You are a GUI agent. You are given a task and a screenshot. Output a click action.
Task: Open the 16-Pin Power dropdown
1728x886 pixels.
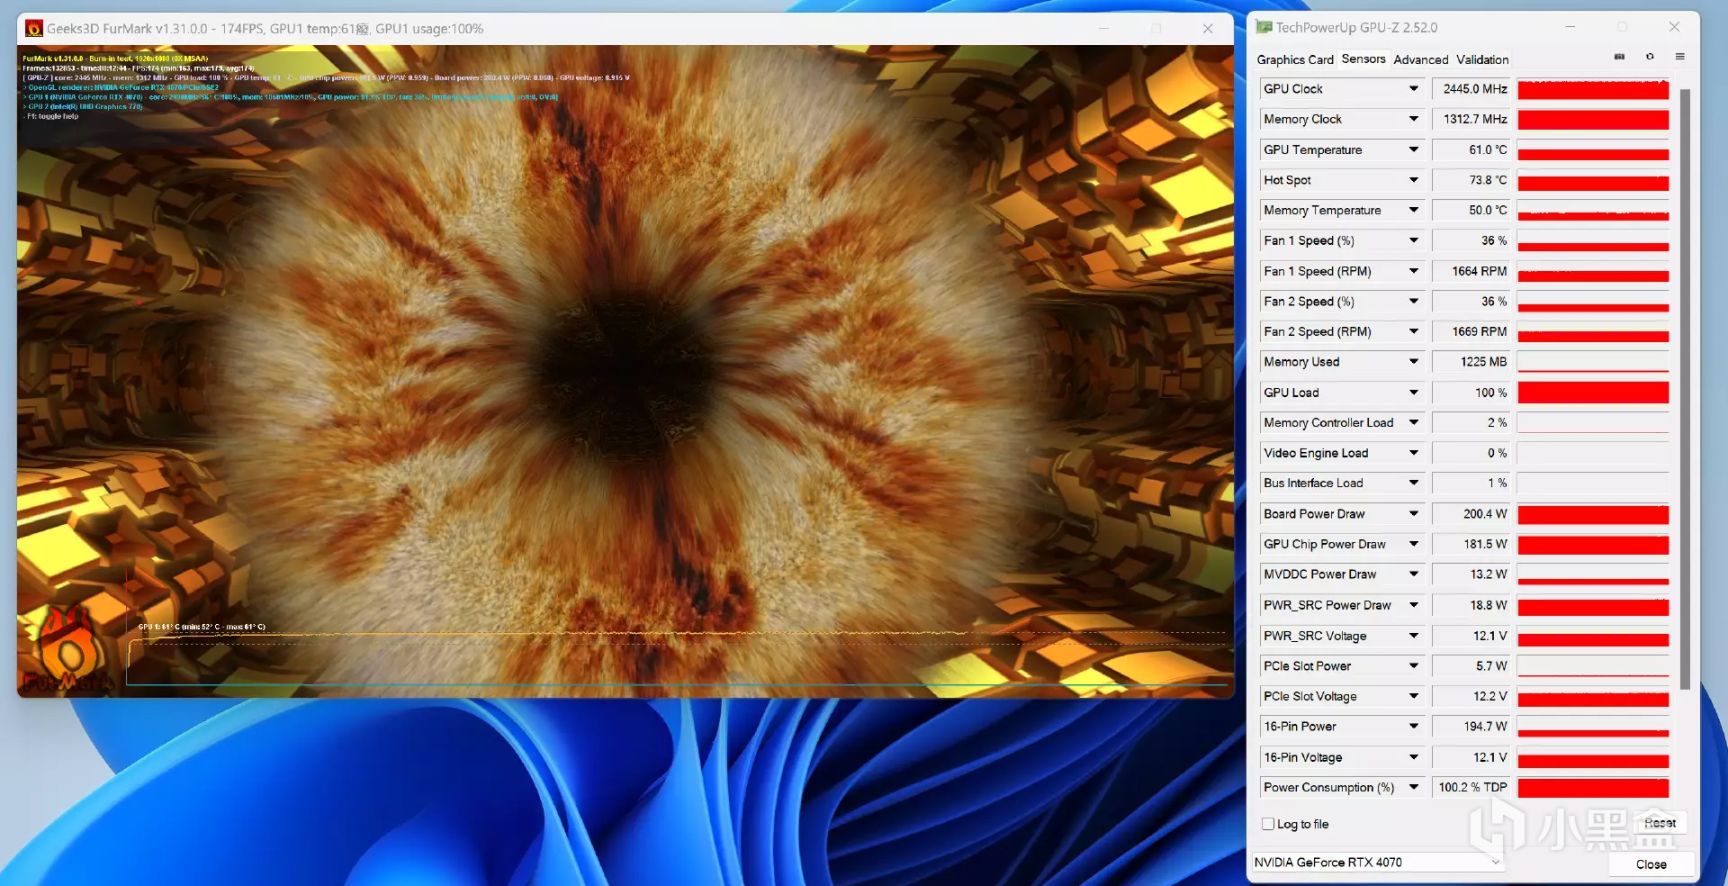tap(1414, 726)
